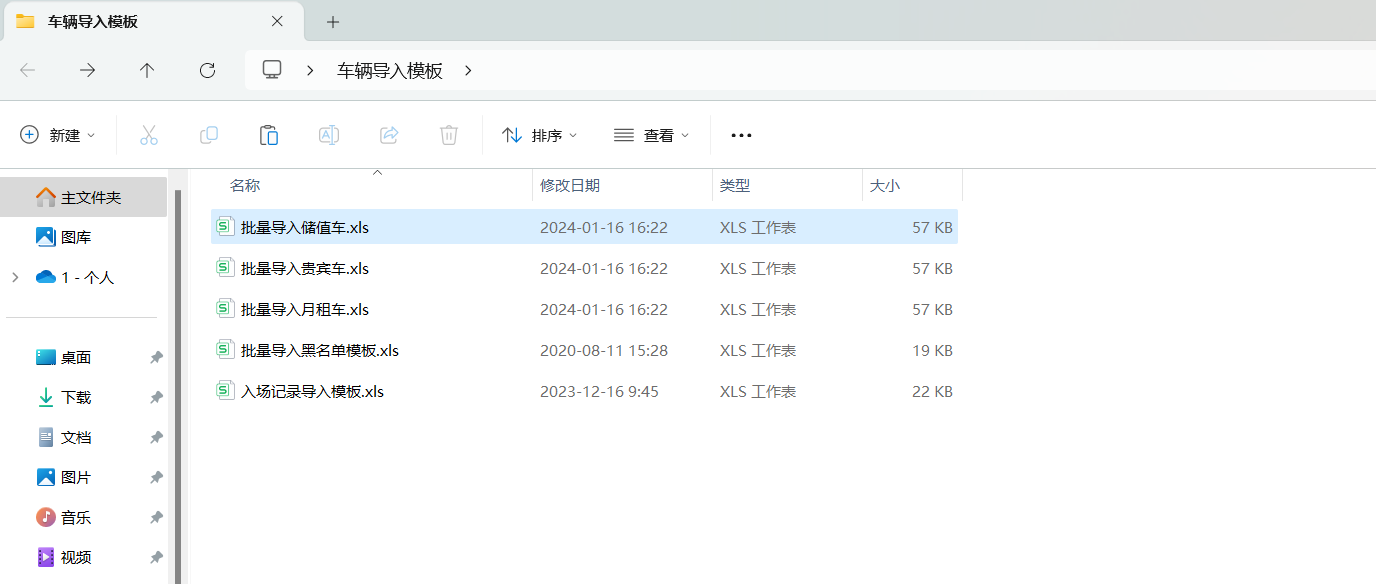
Task: Select file name 批量导入黑名单模板.xls
Action: [320, 351]
